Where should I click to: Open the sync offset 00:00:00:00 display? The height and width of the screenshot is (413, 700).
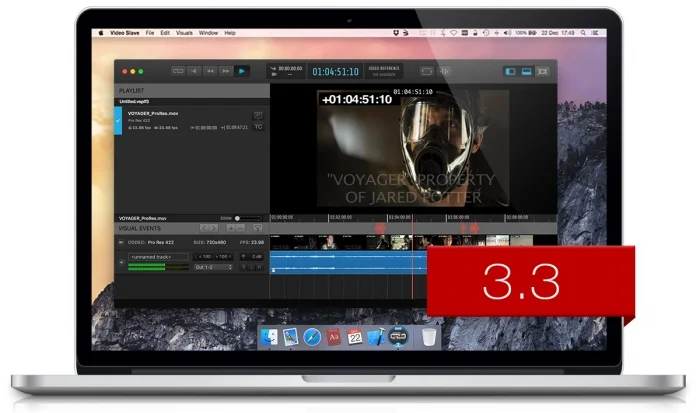pyautogui.click(x=286, y=71)
